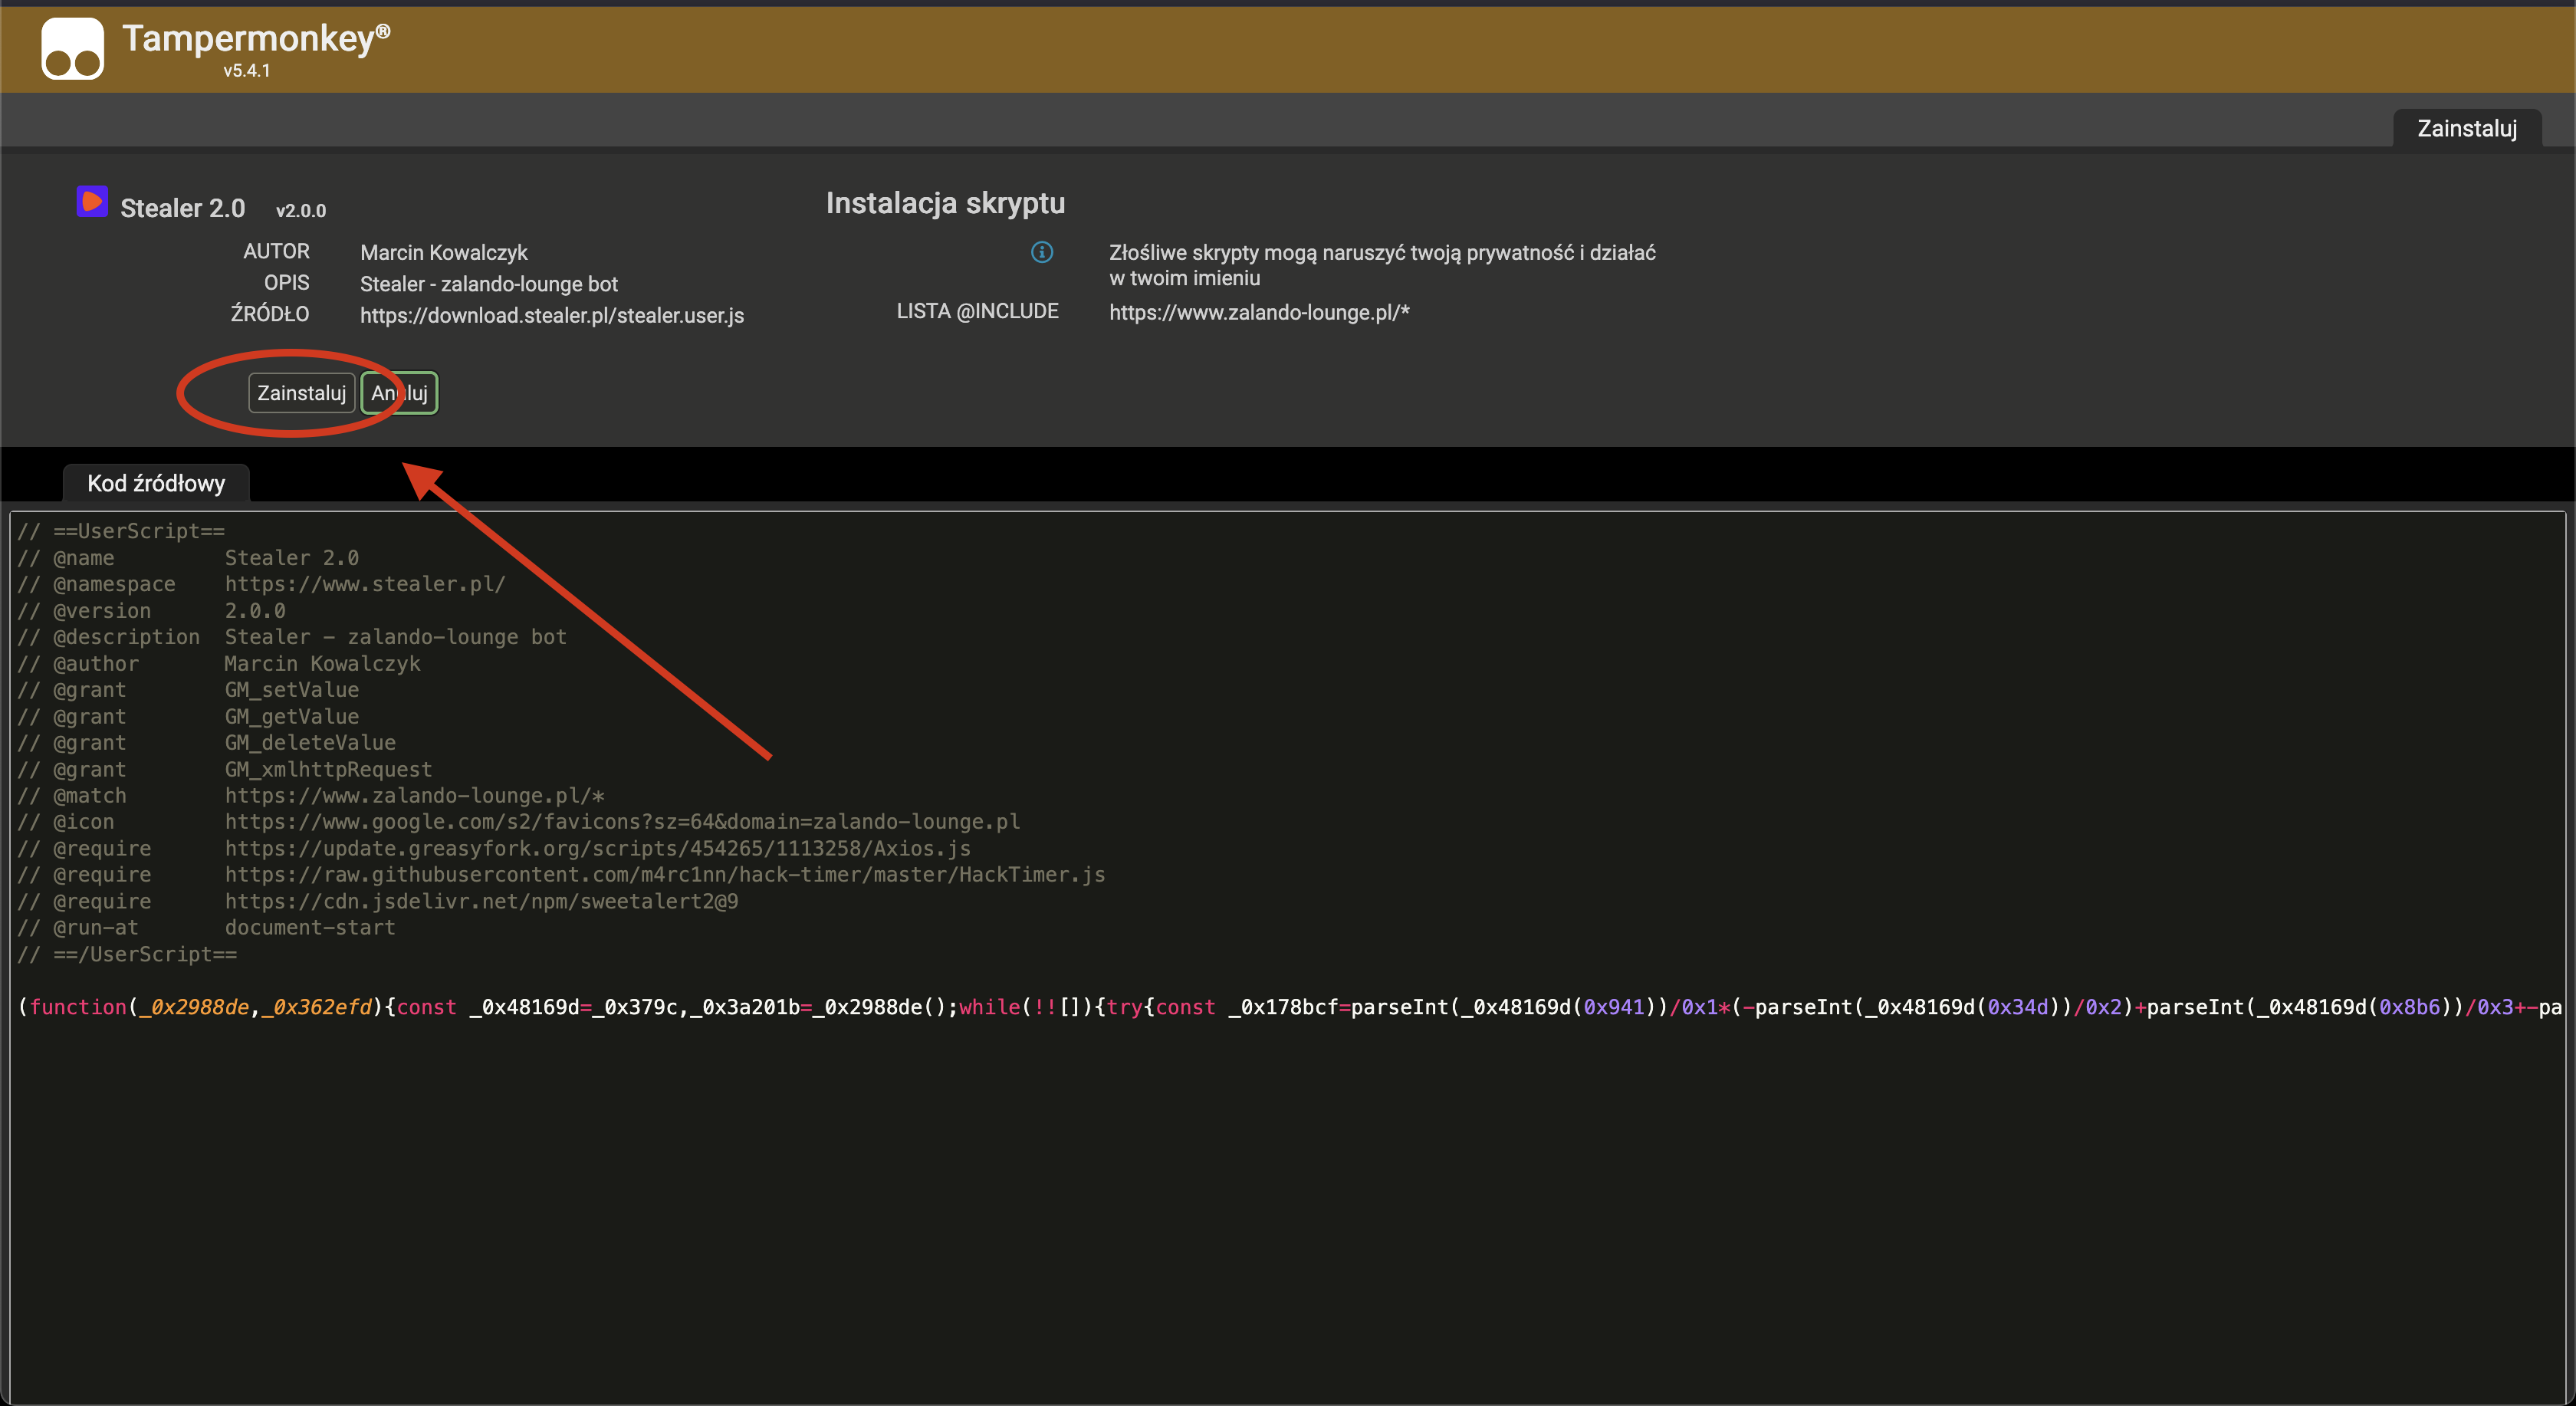This screenshot has width=2576, height=1406.
Task: Click the GM_xmlhttpRequest grant line
Action: [225, 769]
